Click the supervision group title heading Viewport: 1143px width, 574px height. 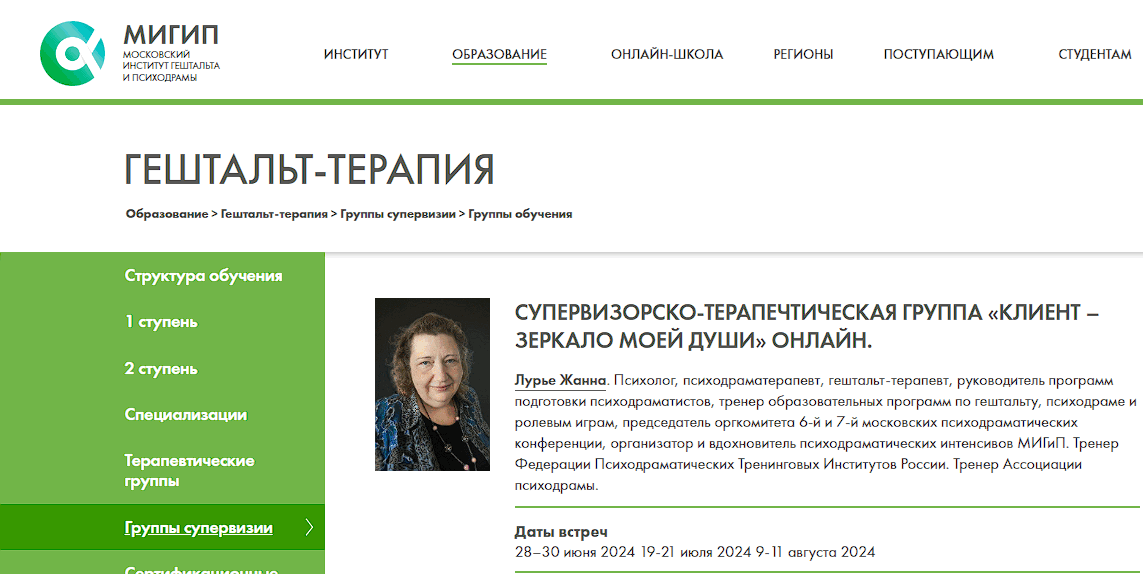806,326
